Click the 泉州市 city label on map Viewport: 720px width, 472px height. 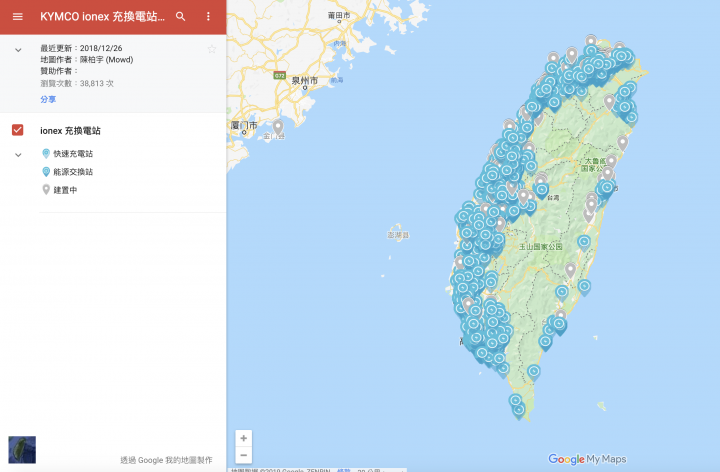pos(304,80)
